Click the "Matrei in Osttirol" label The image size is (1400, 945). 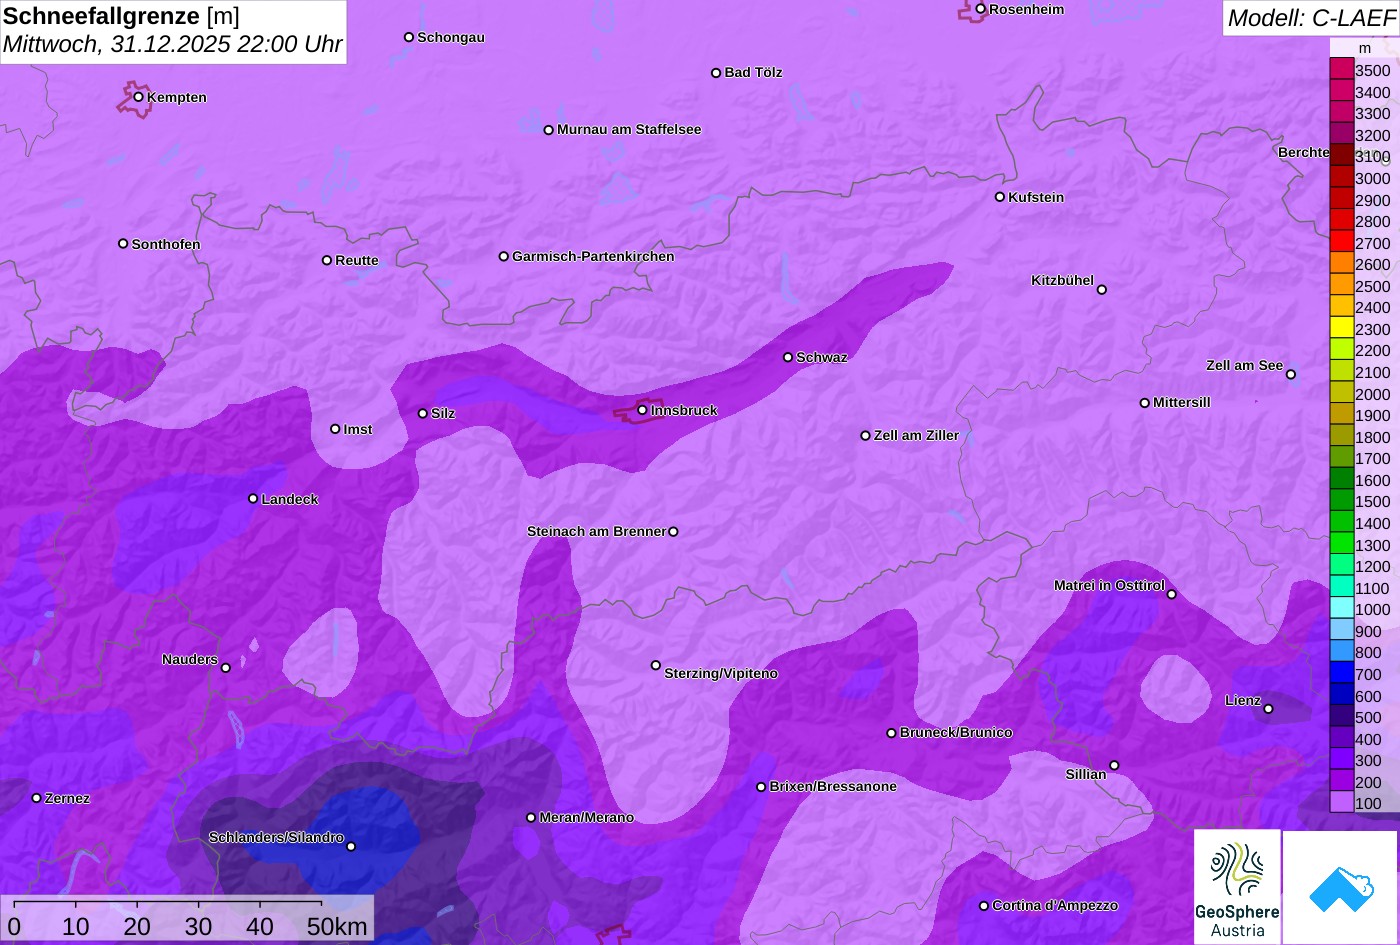1109,586
